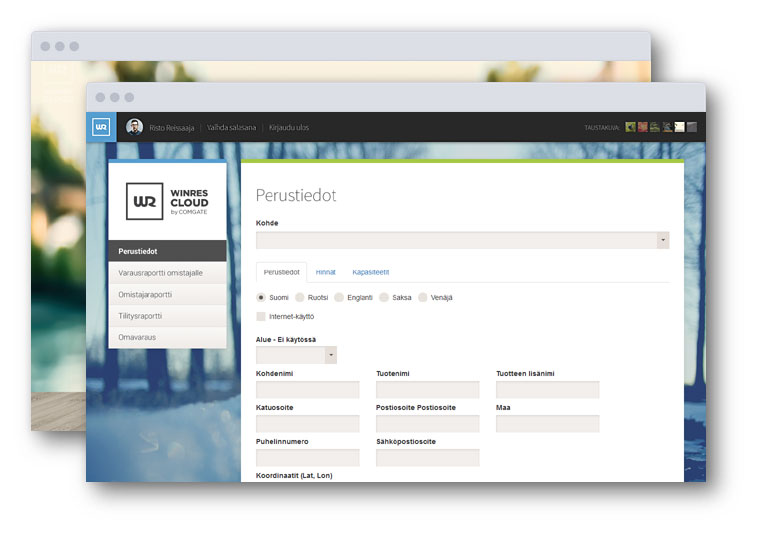Select the Venäjä radio button
The width and height of the screenshot is (758, 534).
[x=423, y=297]
